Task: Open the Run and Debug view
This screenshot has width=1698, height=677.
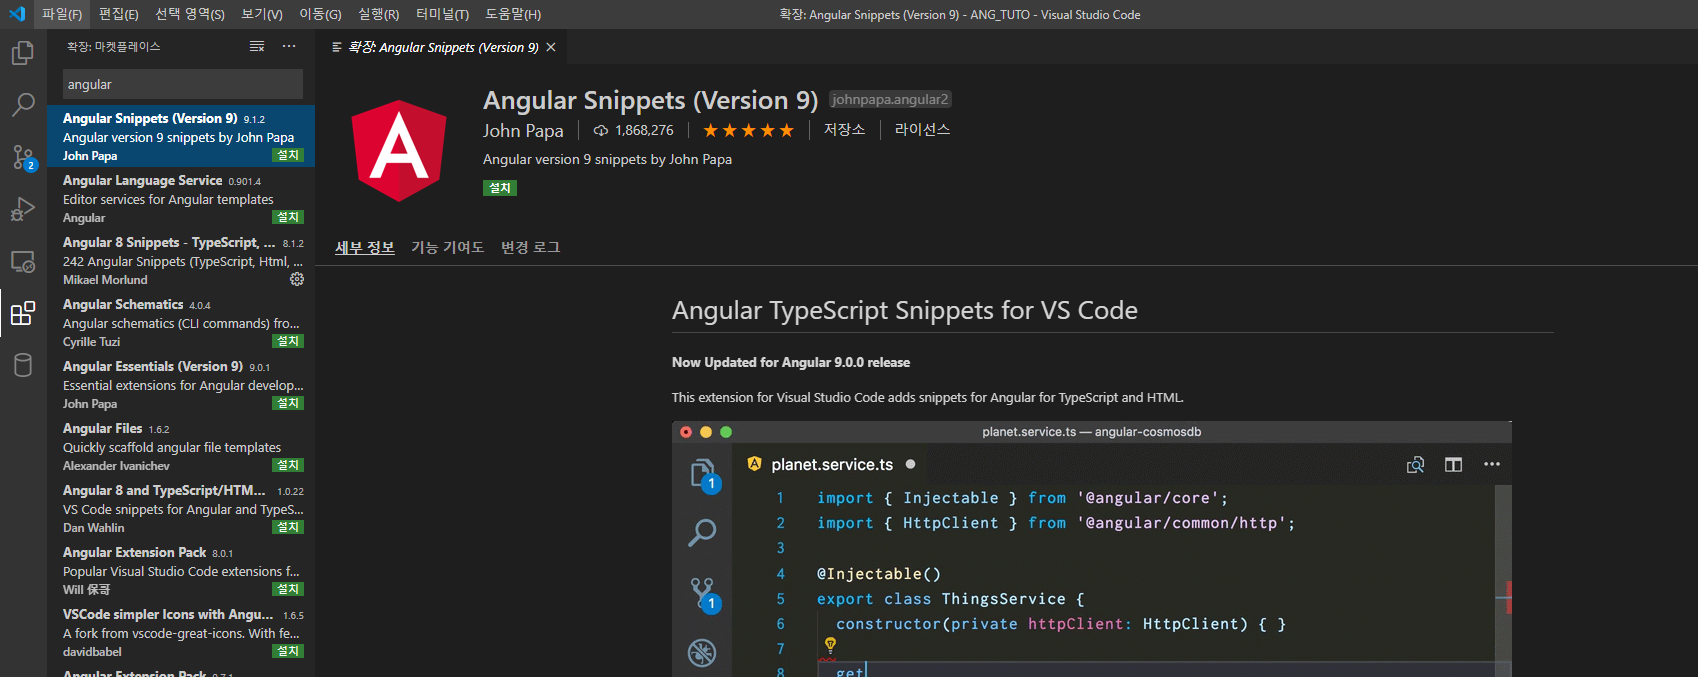Action: point(23,209)
